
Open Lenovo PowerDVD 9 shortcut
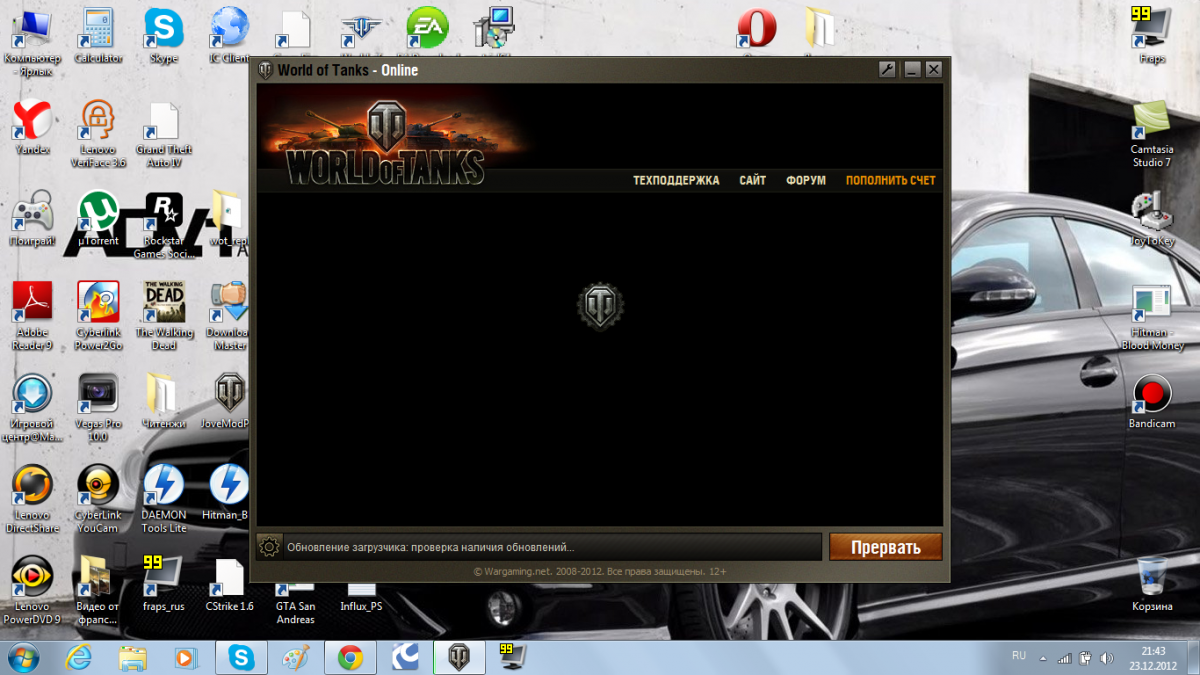32,589
